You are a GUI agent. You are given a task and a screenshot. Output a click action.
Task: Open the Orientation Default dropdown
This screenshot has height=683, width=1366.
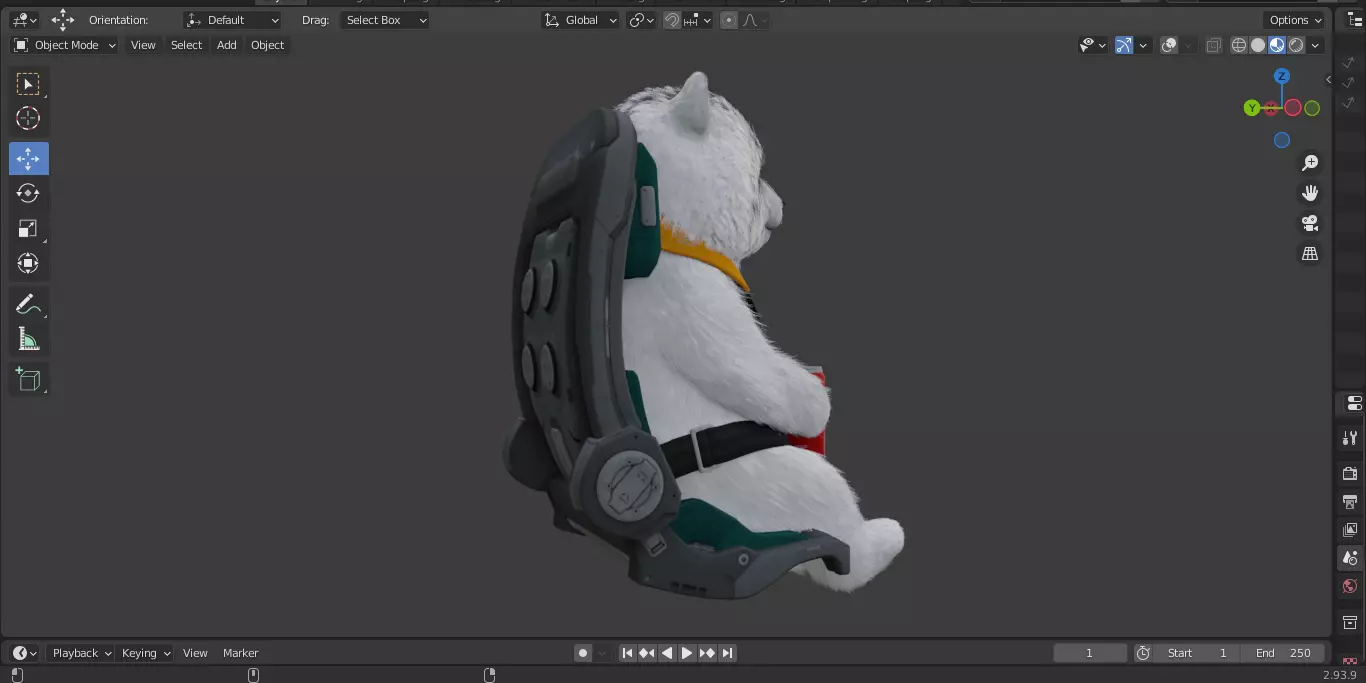233,20
